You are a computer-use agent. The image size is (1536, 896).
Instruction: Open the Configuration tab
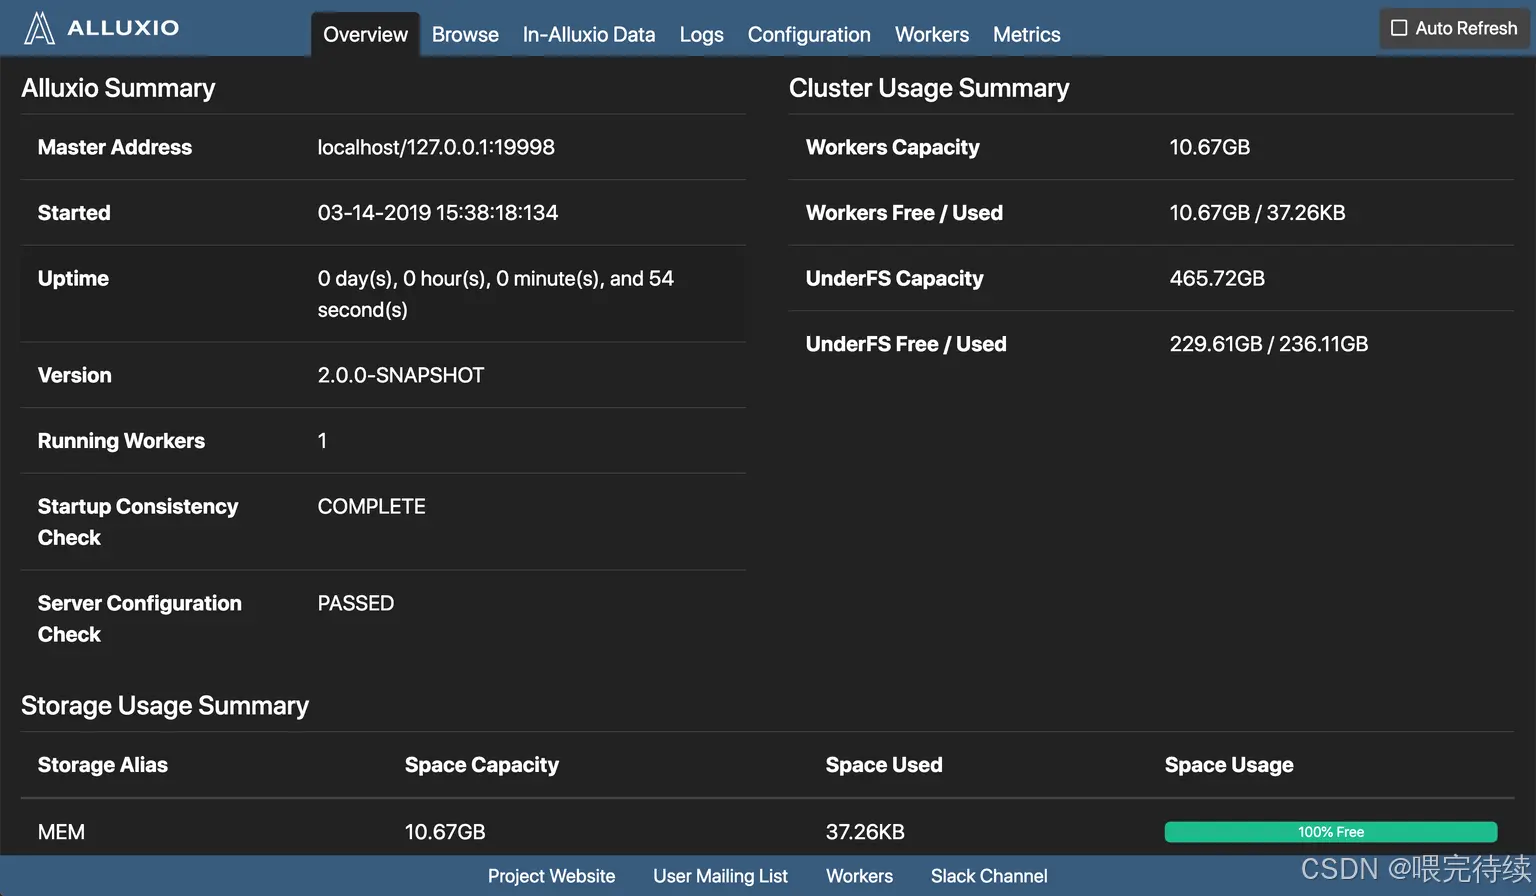click(809, 34)
